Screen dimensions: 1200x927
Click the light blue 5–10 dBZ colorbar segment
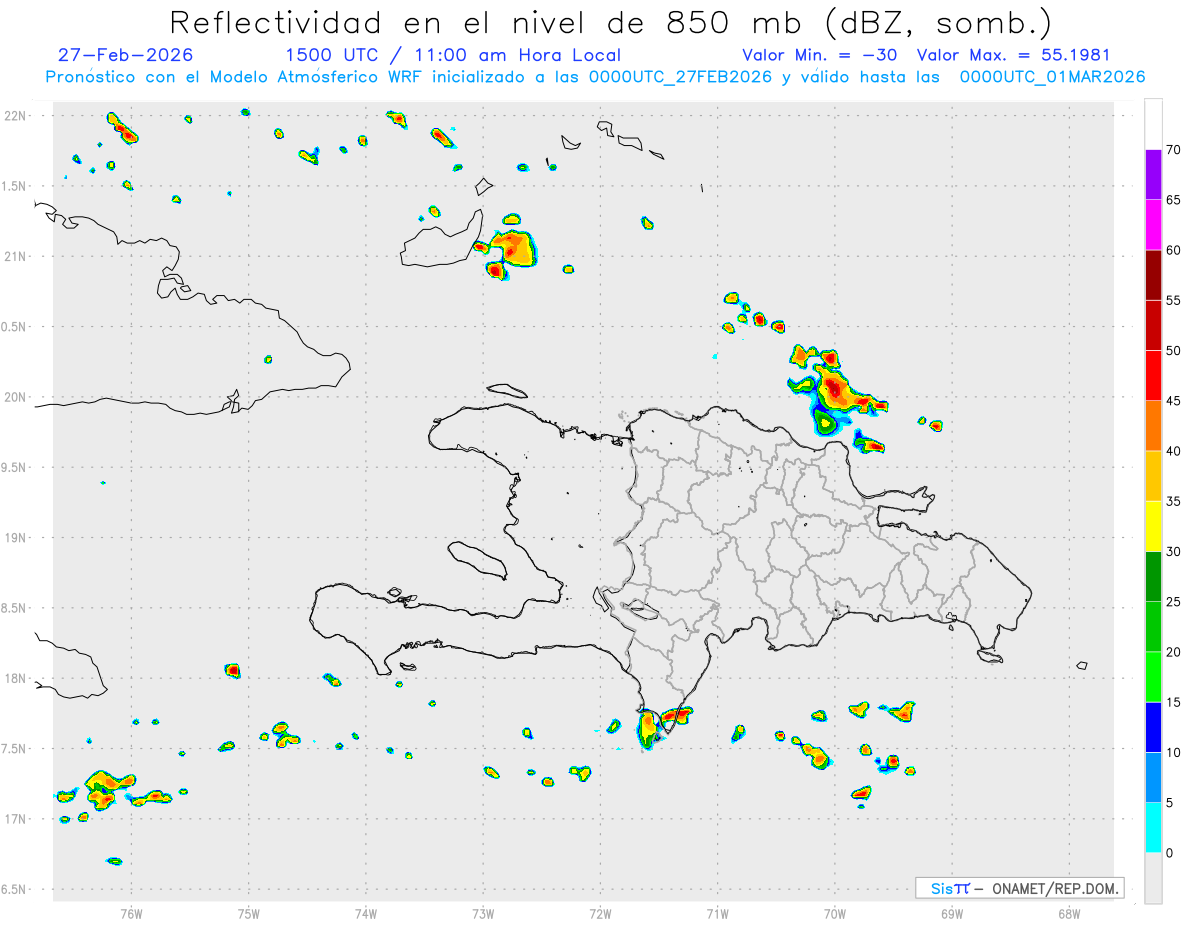tap(1153, 778)
